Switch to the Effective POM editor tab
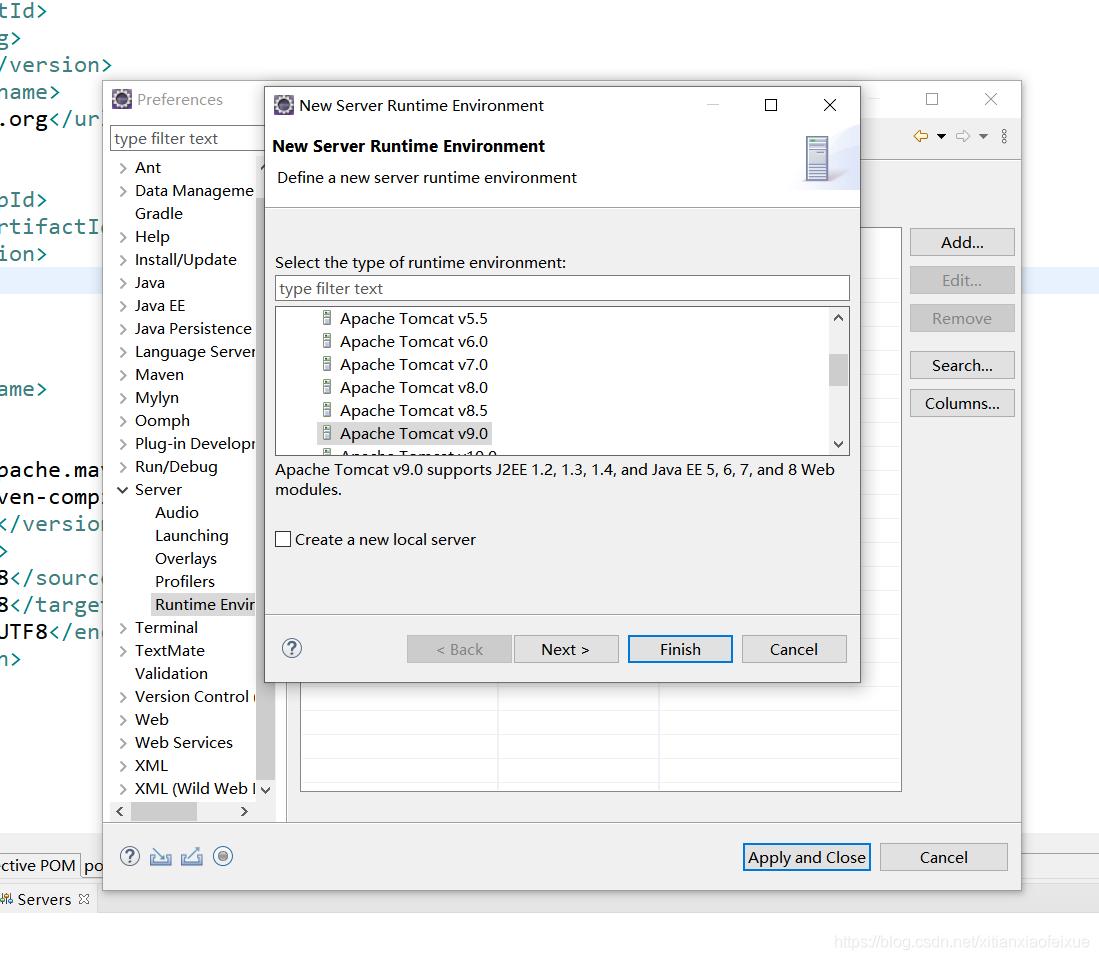 pyautogui.click(x=39, y=865)
